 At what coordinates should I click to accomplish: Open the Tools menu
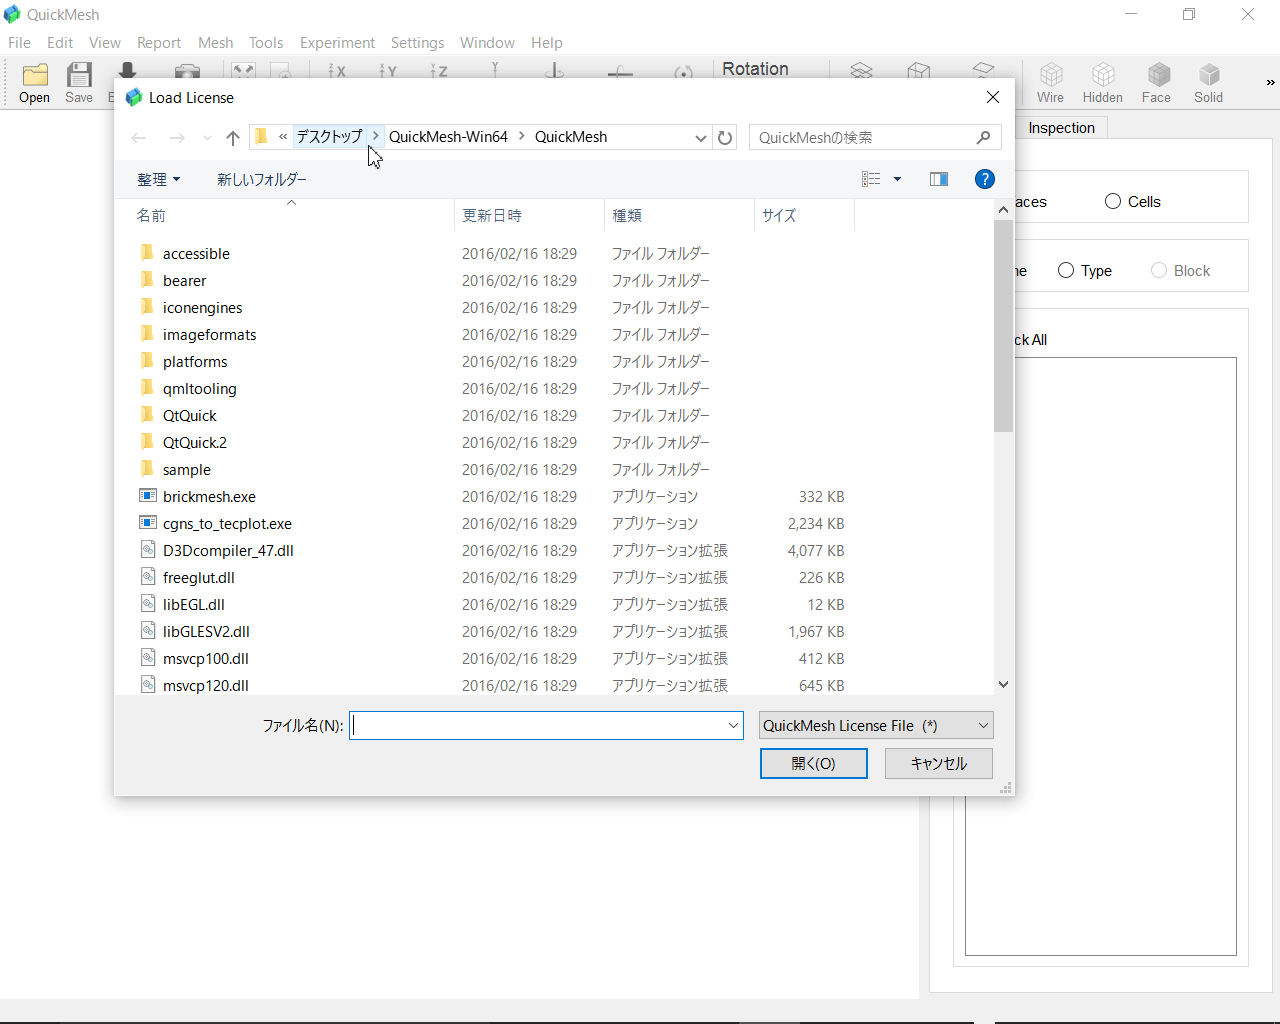266,42
